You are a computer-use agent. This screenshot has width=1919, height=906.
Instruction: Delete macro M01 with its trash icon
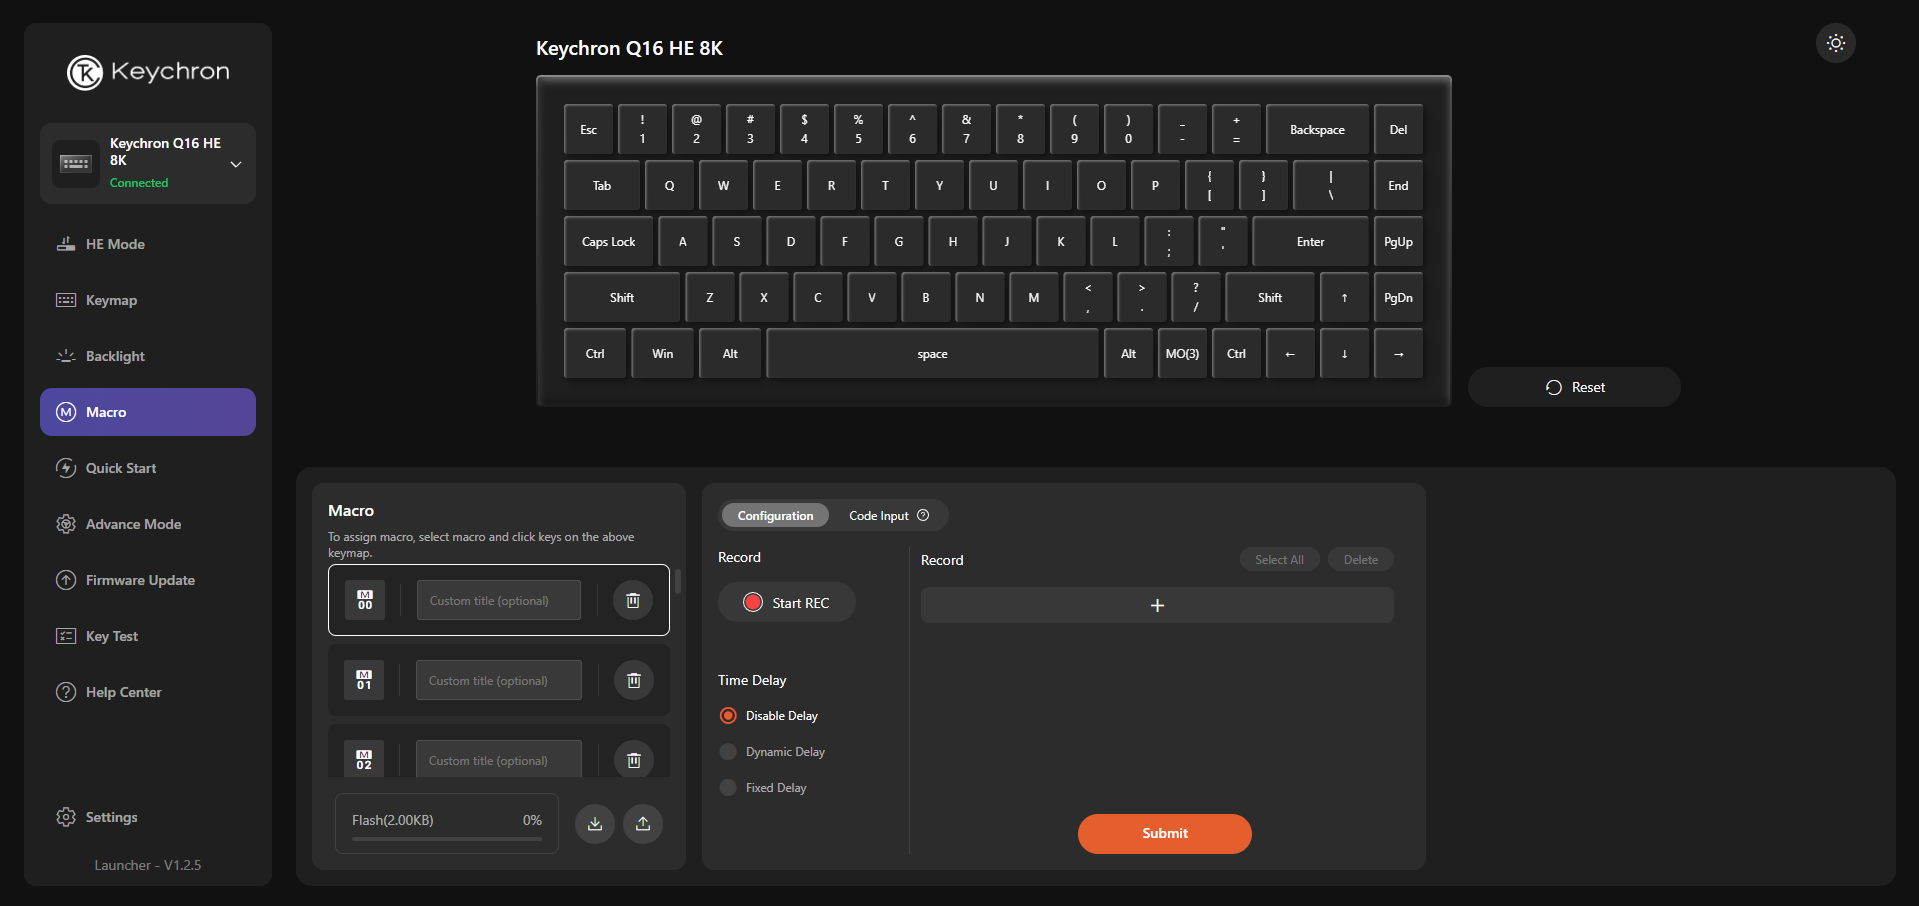[633, 680]
